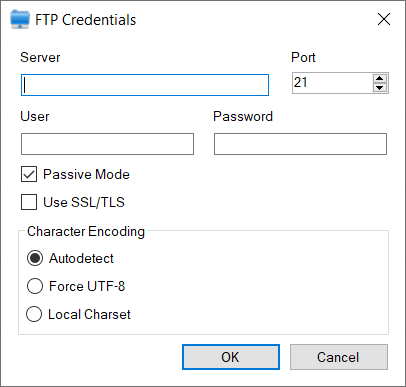Click the Port label text

click(x=303, y=57)
